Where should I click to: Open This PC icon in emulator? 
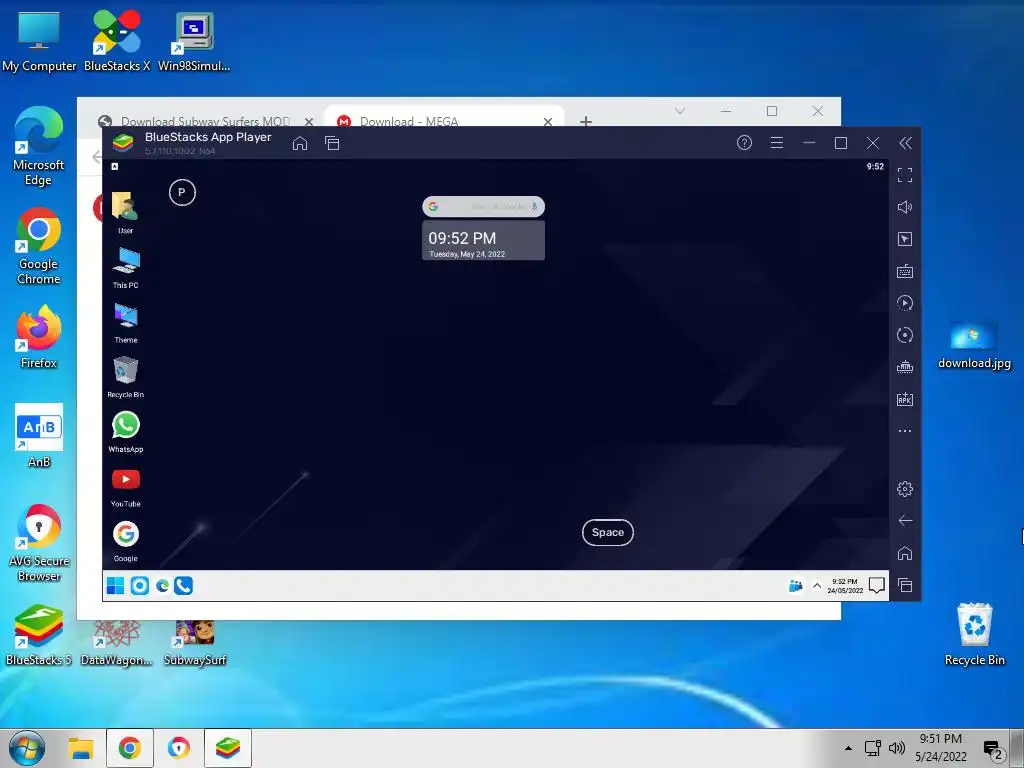click(125, 266)
